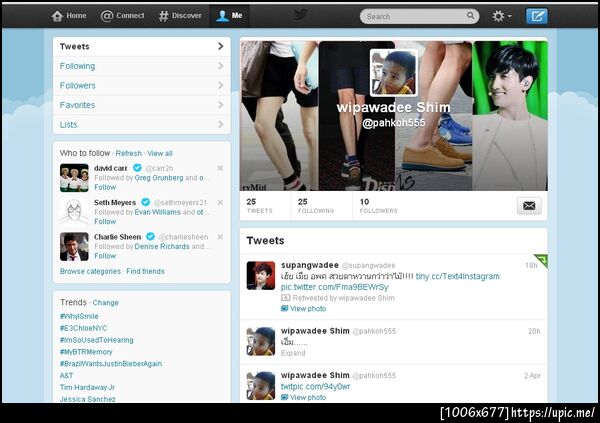This screenshot has width=600, height=423.
Task: Click the chevron beside Favorites
Action: click(x=220, y=105)
